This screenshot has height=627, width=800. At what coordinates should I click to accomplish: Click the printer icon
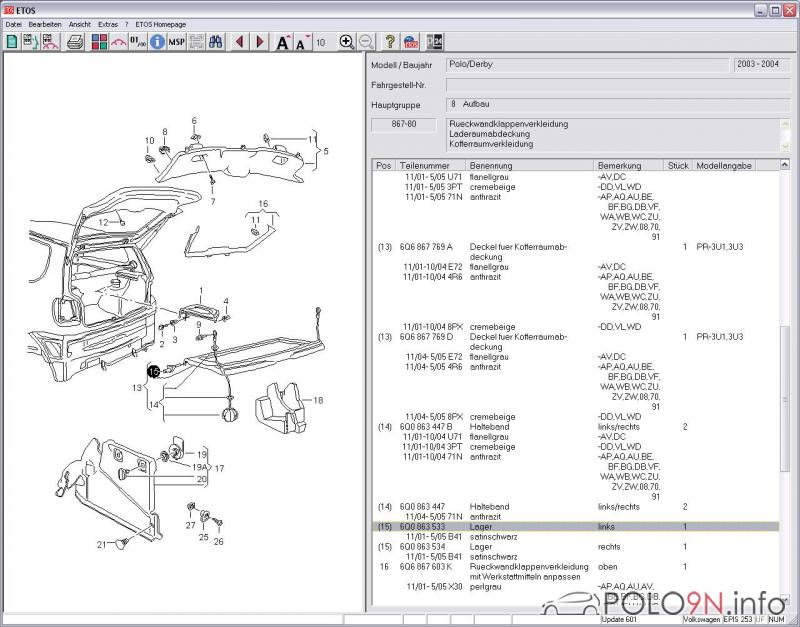pyautogui.click(x=74, y=42)
